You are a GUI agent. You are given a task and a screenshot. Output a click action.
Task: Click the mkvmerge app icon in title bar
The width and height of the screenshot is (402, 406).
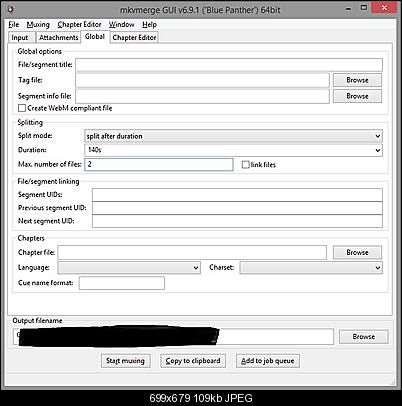10,9
